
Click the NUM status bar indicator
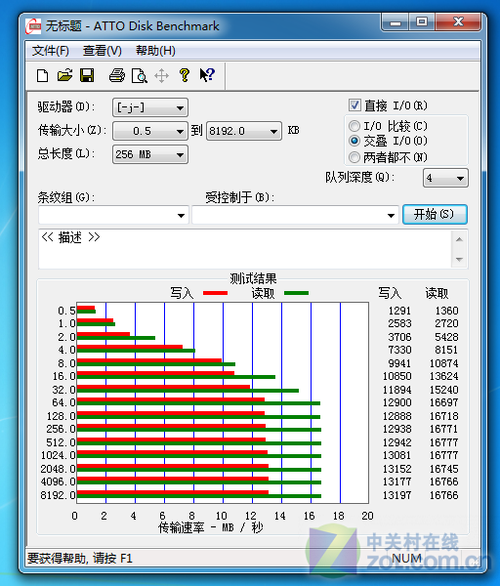pyautogui.click(x=407, y=558)
